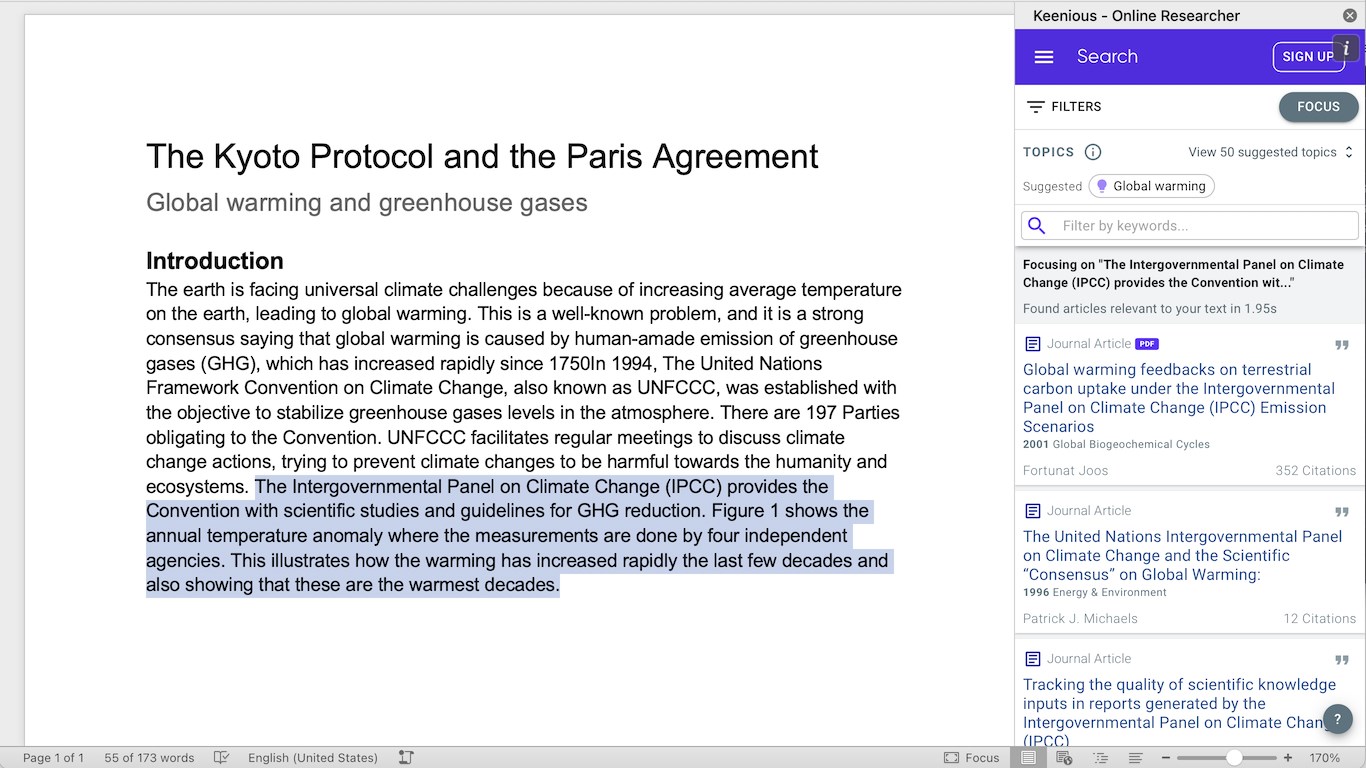Expand View 50 suggested topics
This screenshot has height=768, width=1366.
point(1270,152)
